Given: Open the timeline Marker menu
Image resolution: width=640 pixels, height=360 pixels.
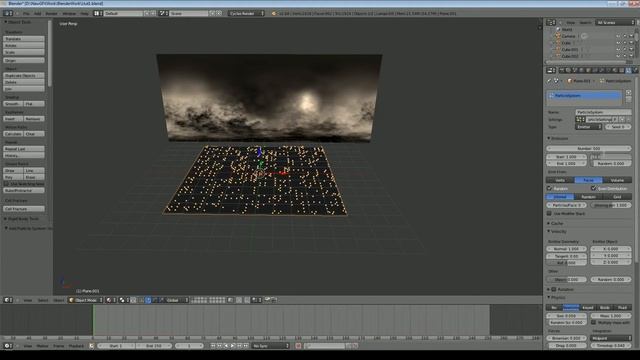Looking at the screenshot, I should coord(42,346).
